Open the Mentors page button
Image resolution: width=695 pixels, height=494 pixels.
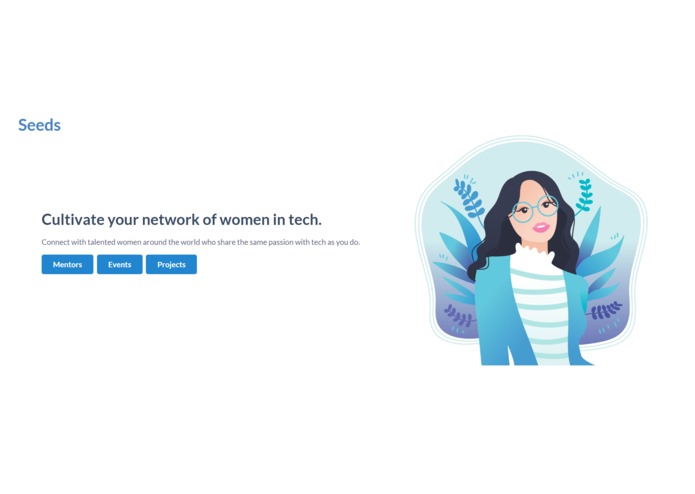(x=67, y=265)
